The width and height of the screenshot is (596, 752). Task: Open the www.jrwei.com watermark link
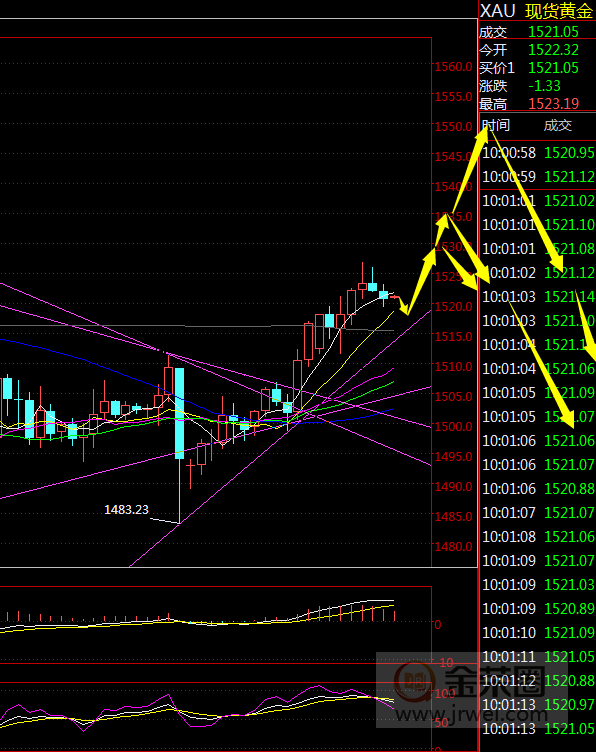pos(471,715)
